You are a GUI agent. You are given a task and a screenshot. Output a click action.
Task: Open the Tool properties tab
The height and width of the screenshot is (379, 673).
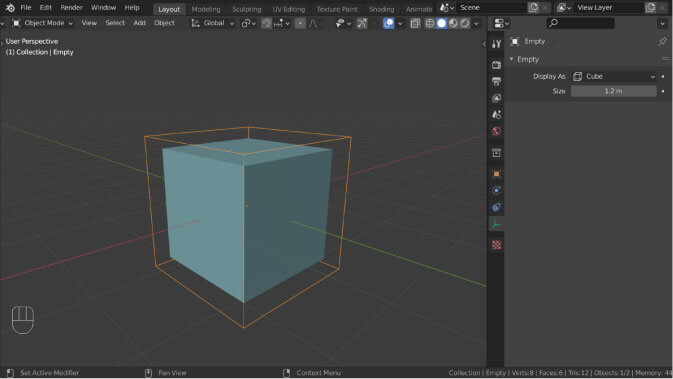pos(497,43)
